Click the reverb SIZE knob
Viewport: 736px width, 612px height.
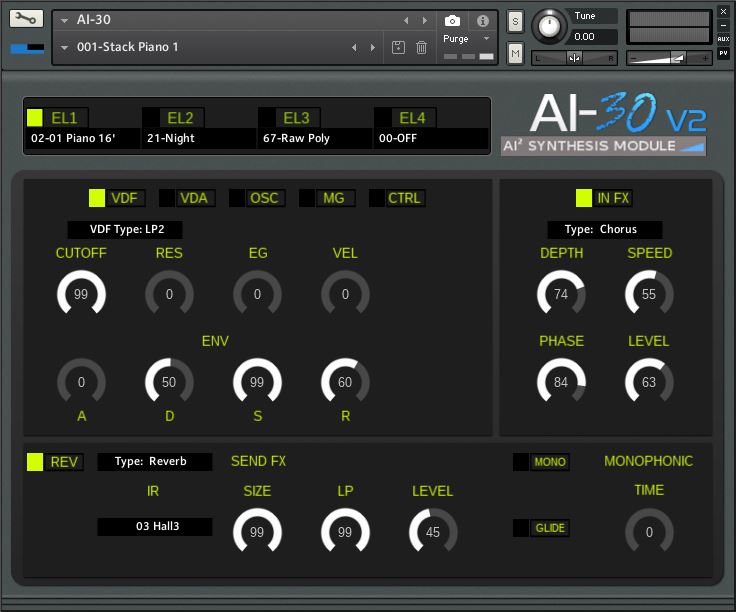(x=257, y=532)
